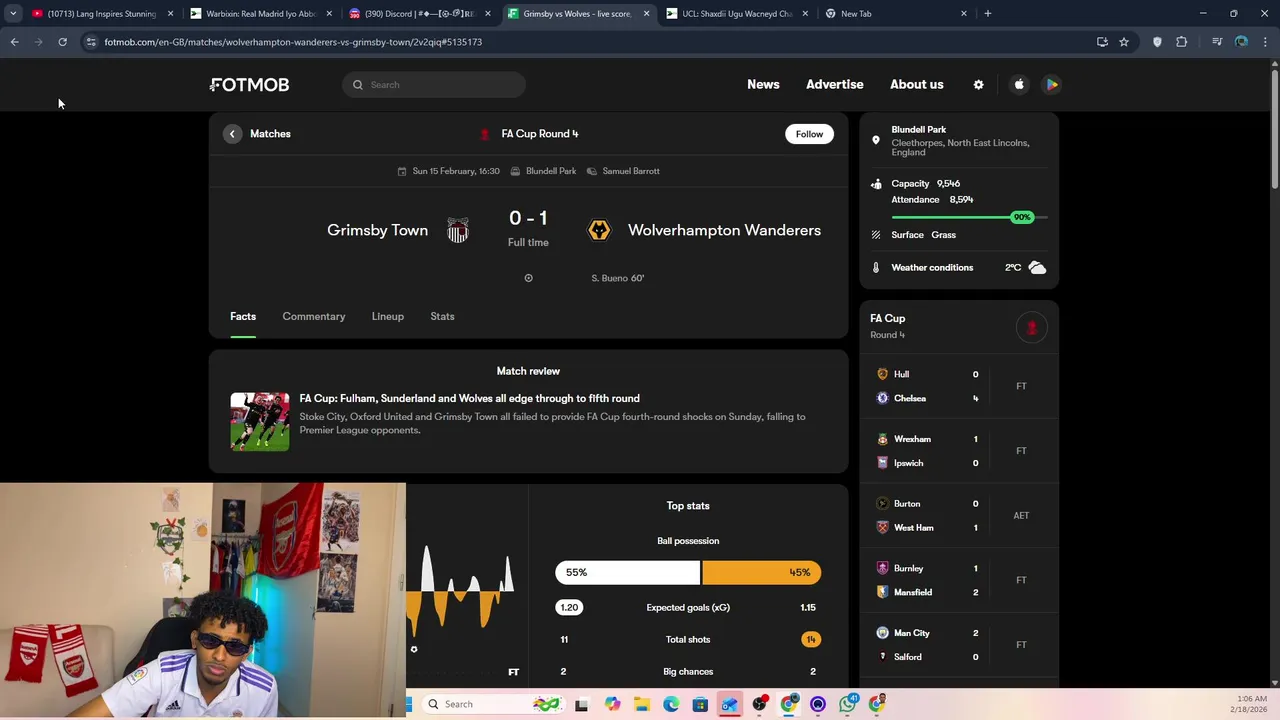Click the FA Cup emblem in sidebar

[1031, 327]
